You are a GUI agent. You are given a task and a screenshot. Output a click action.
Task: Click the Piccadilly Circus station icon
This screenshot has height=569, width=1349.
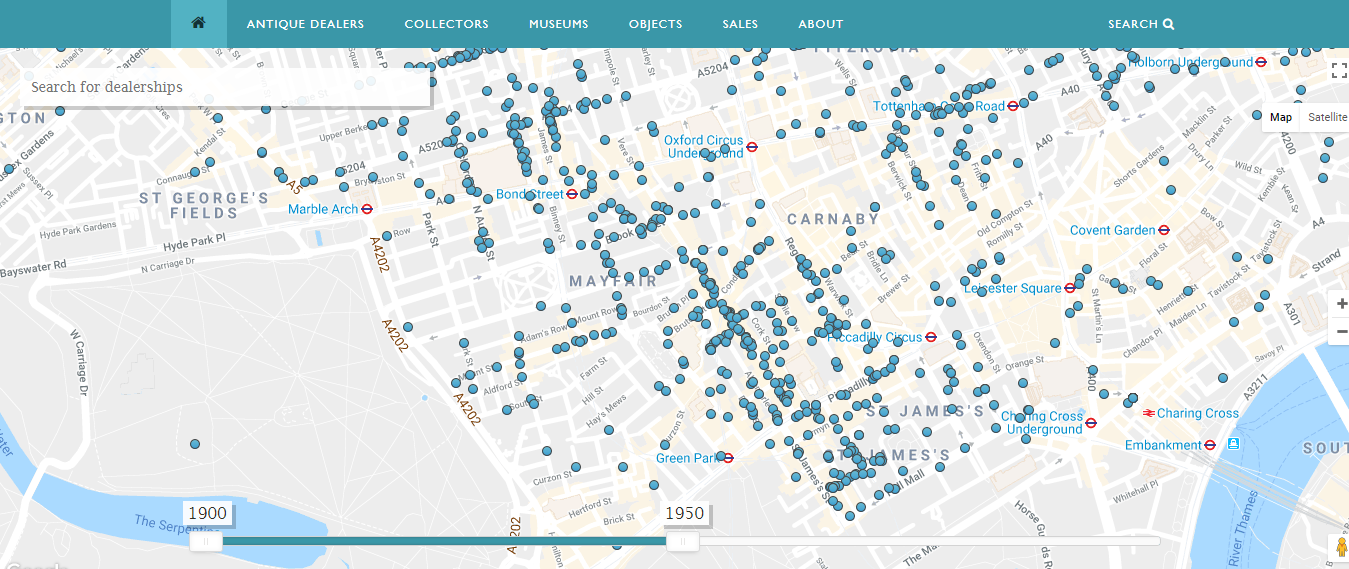point(931,337)
